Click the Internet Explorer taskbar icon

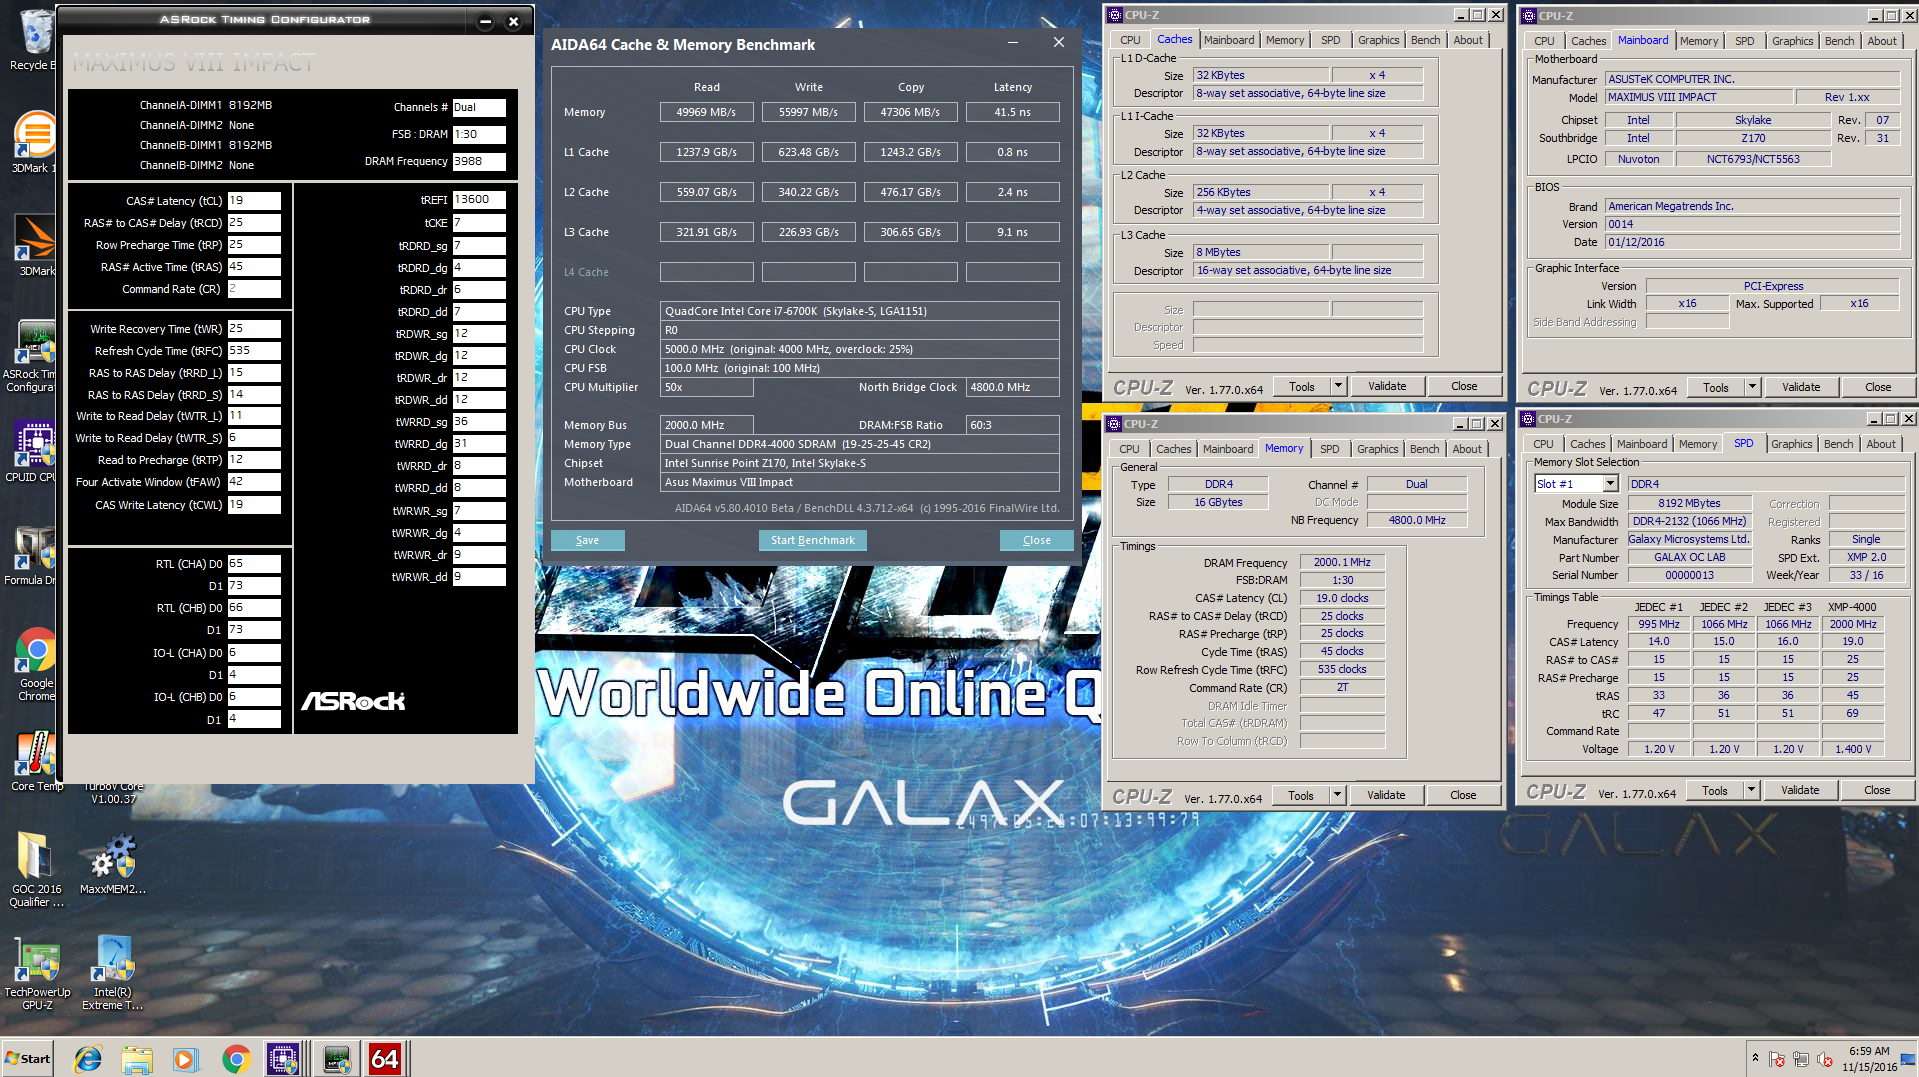pyautogui.click(x=88, y=1058)
